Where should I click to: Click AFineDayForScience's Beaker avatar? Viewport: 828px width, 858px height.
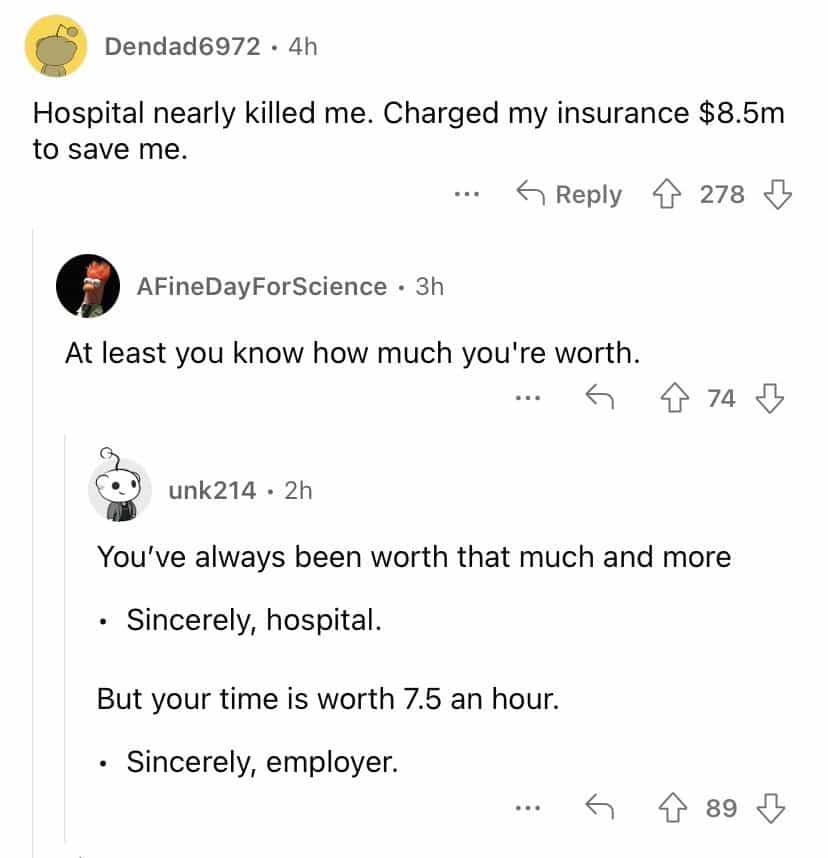(88, 286)
